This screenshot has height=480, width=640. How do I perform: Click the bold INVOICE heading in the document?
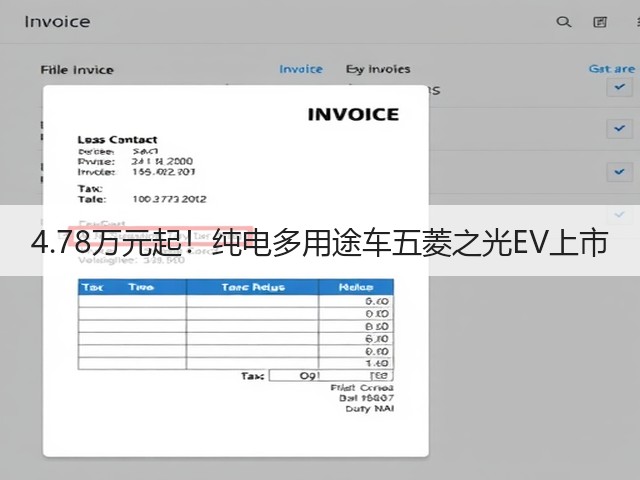click(353, 114)
